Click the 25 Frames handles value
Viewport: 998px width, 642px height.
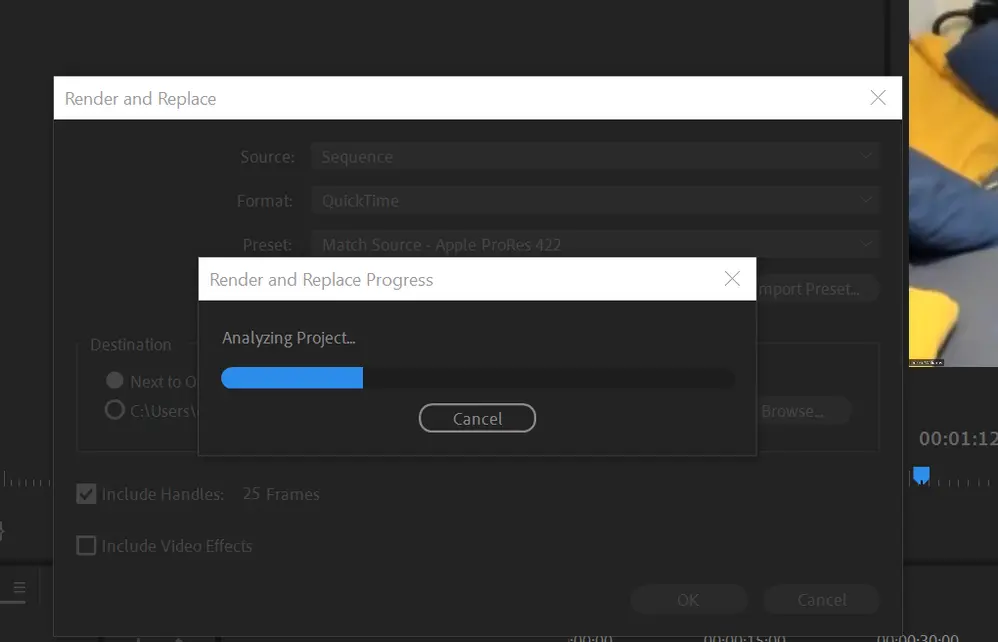coord(281,494)
